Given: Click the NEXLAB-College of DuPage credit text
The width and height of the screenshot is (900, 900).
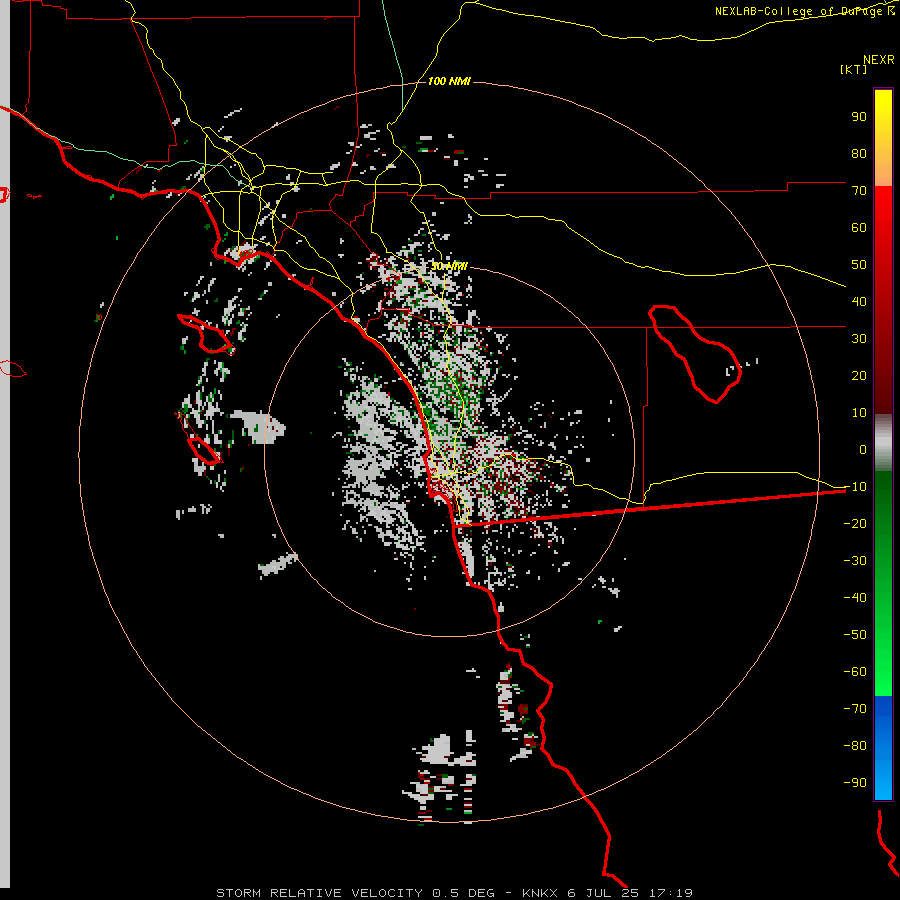Looking at the screenshot, I should pyautogui.click(x=804, y=11).
